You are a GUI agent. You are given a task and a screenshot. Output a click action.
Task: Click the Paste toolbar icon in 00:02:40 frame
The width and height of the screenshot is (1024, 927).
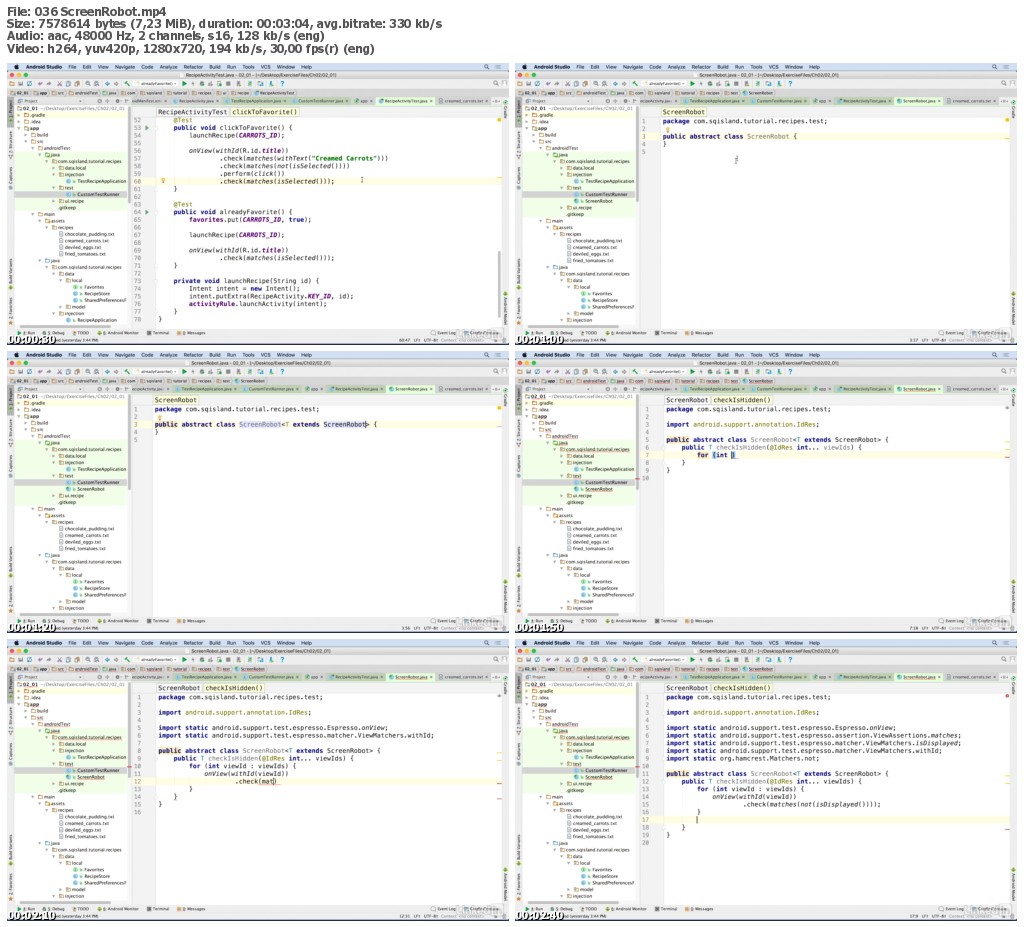[585, 660]
